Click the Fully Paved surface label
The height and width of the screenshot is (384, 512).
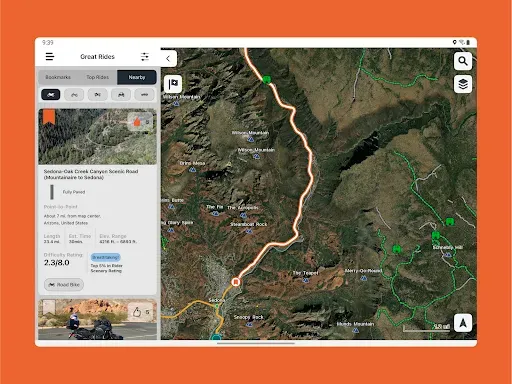coord(74,192)
